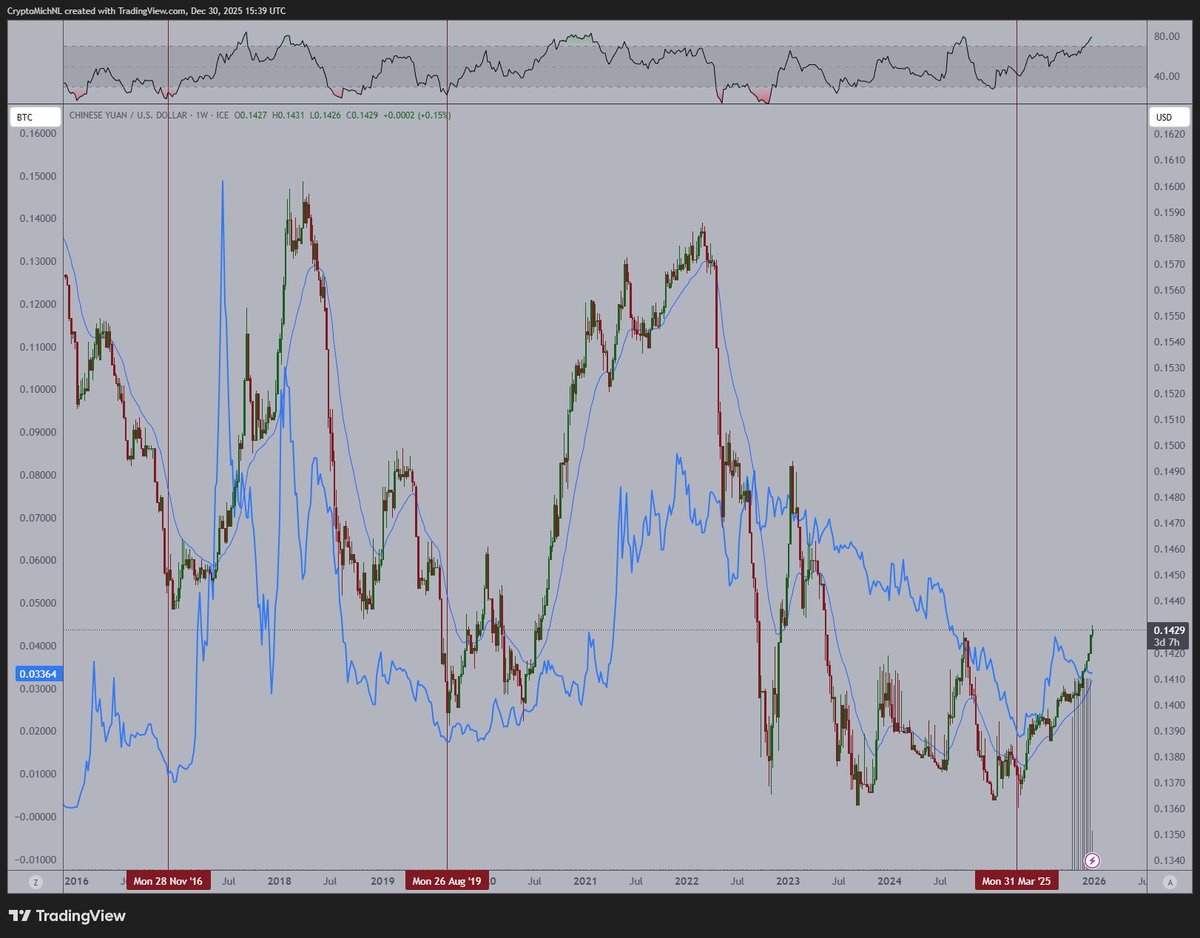This screenshot has height=938, width=1200.
Task: Click the -0.01000 tick on left price scale
Action: tap(35, 860)
